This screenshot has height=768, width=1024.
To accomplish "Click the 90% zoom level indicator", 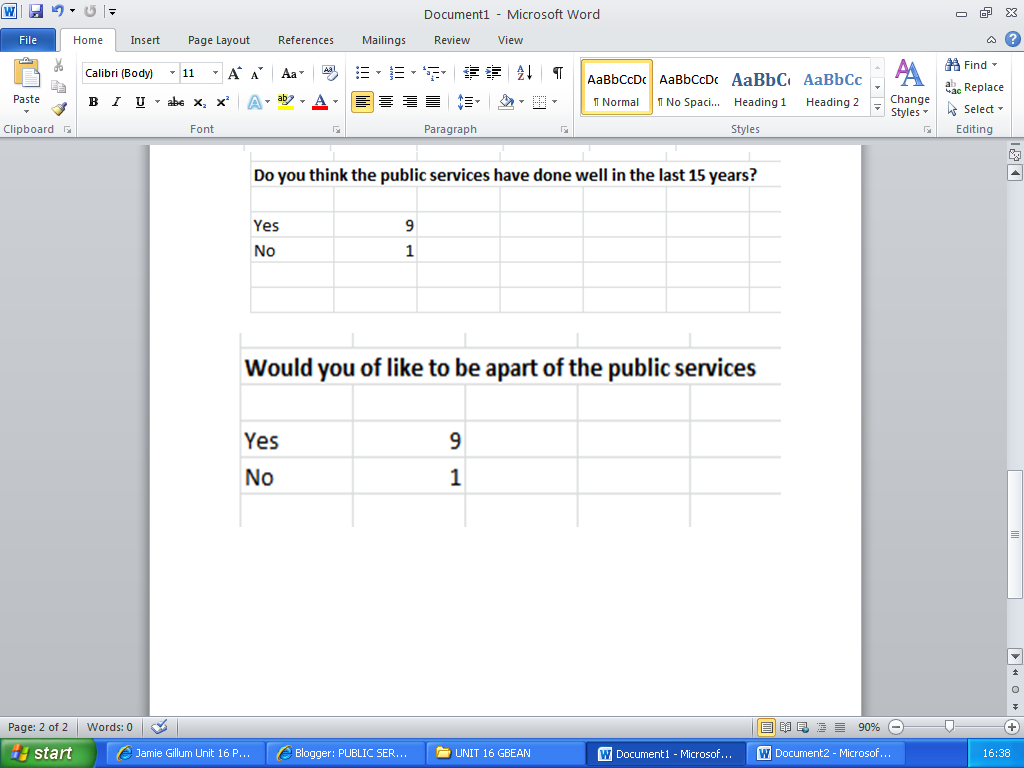I will (x=869, y=727).
